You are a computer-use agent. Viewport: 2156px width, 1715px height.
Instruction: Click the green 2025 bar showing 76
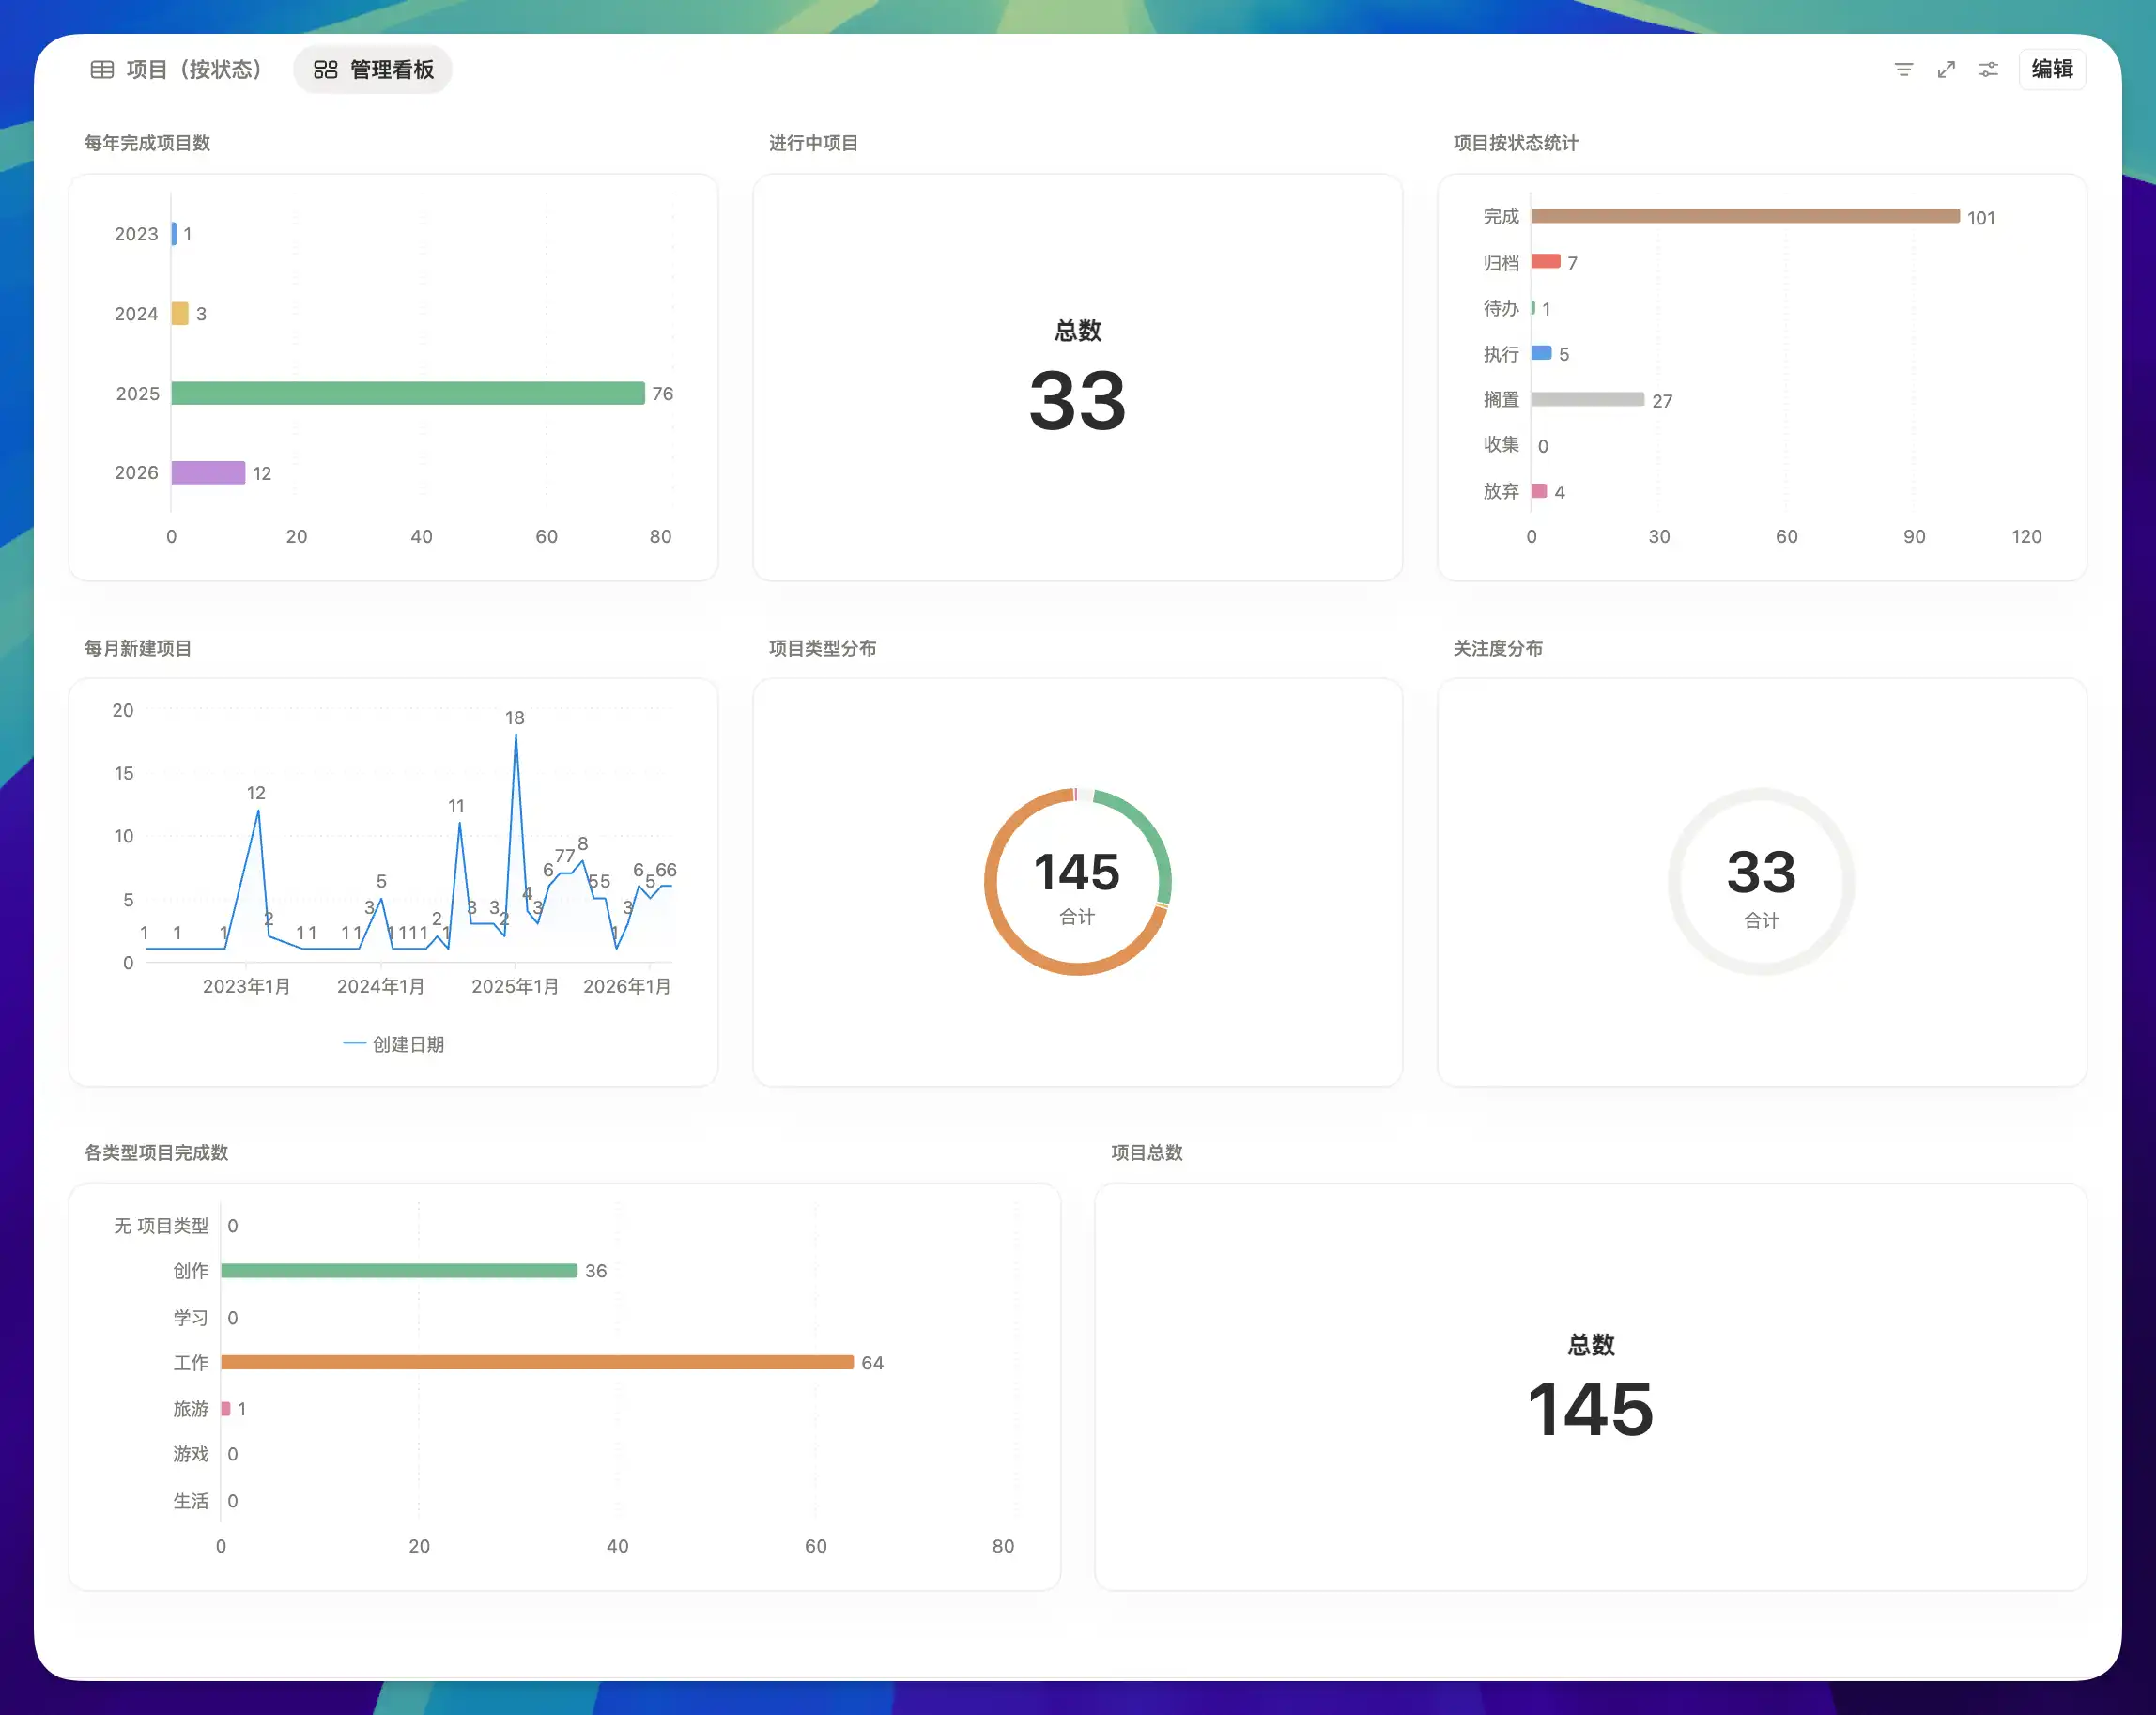(407, 393)
